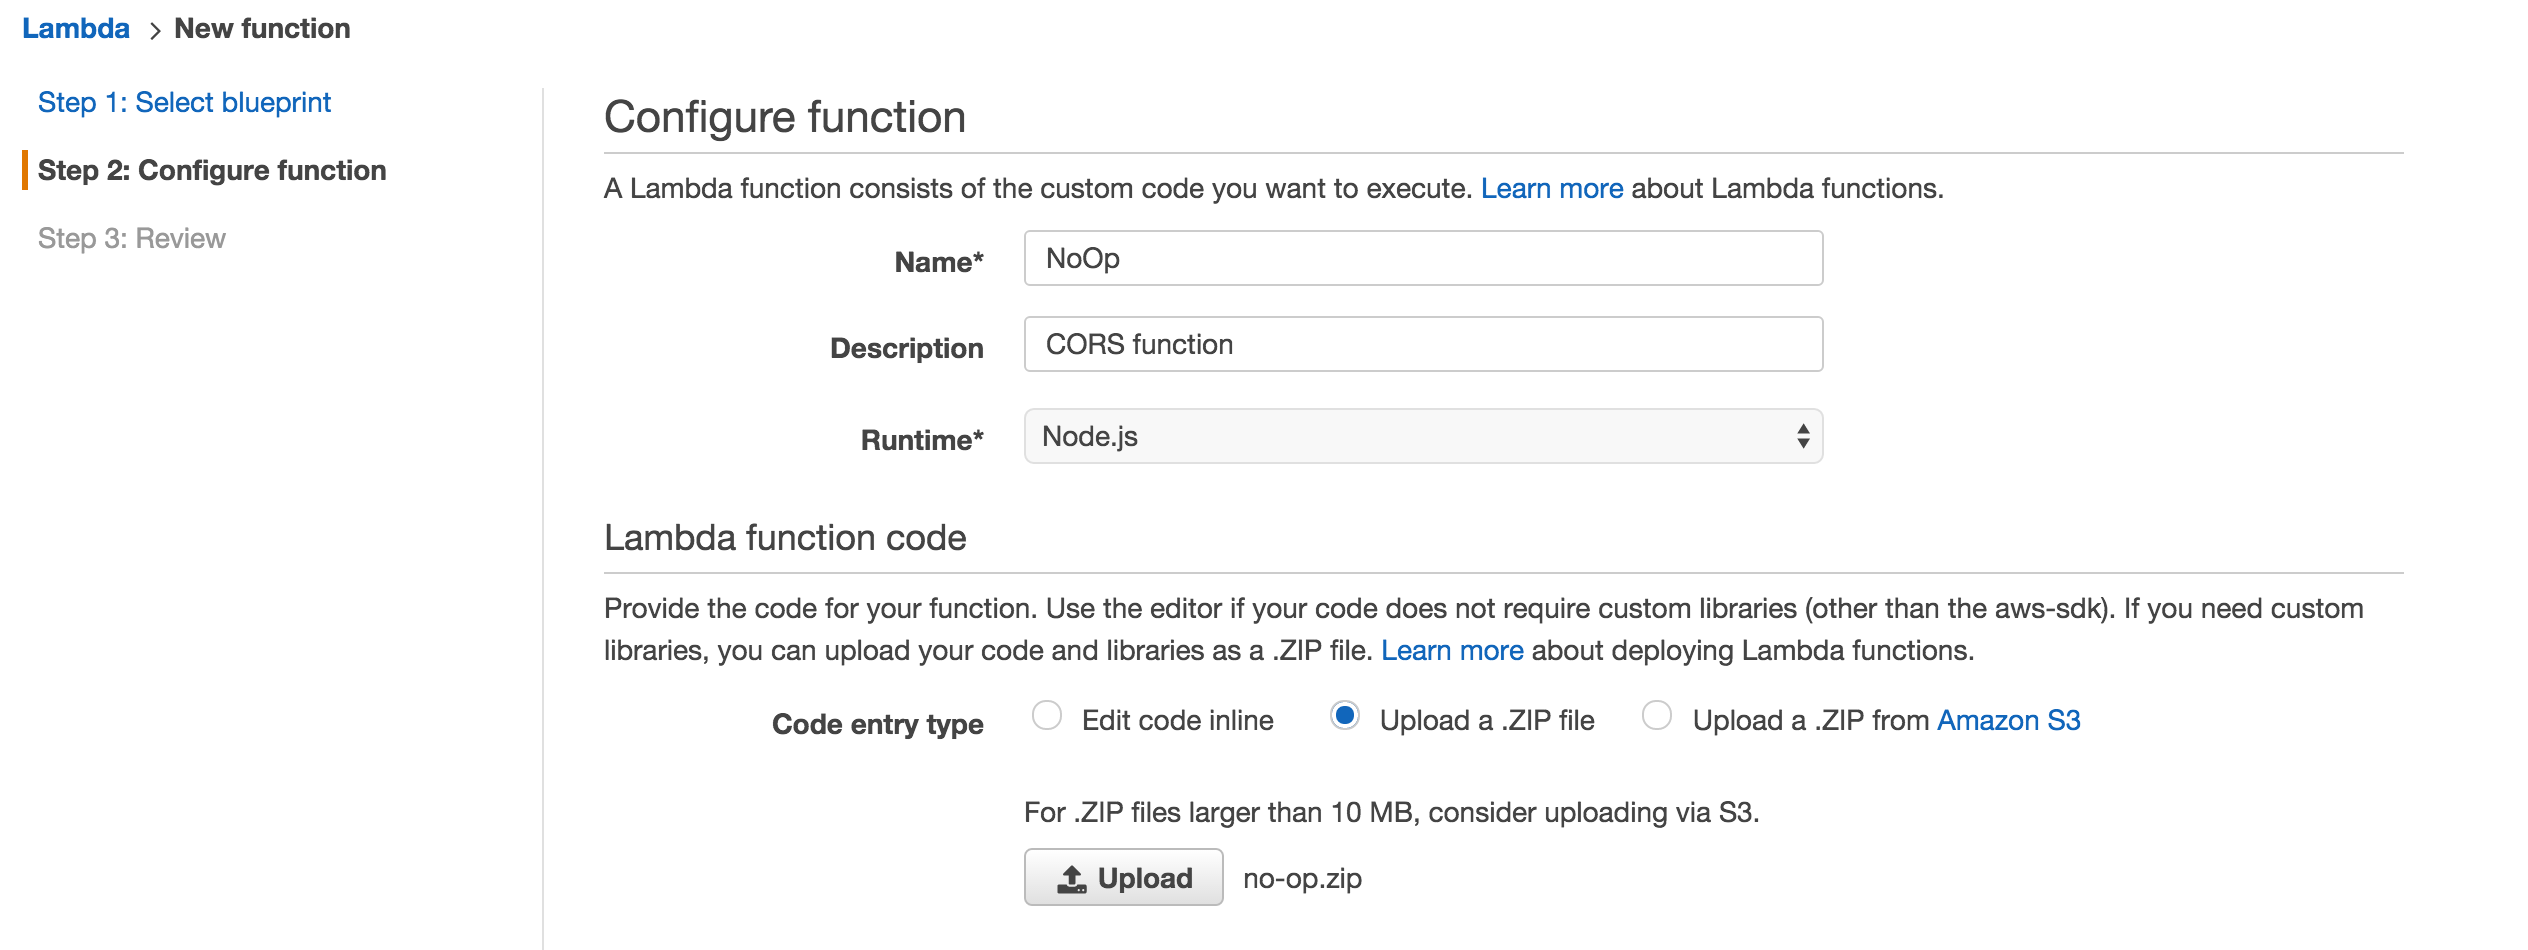The height and width of the screenshot is (950, 2528).
Task: Focus the Description text field
Action: [x=1422, y=345]
